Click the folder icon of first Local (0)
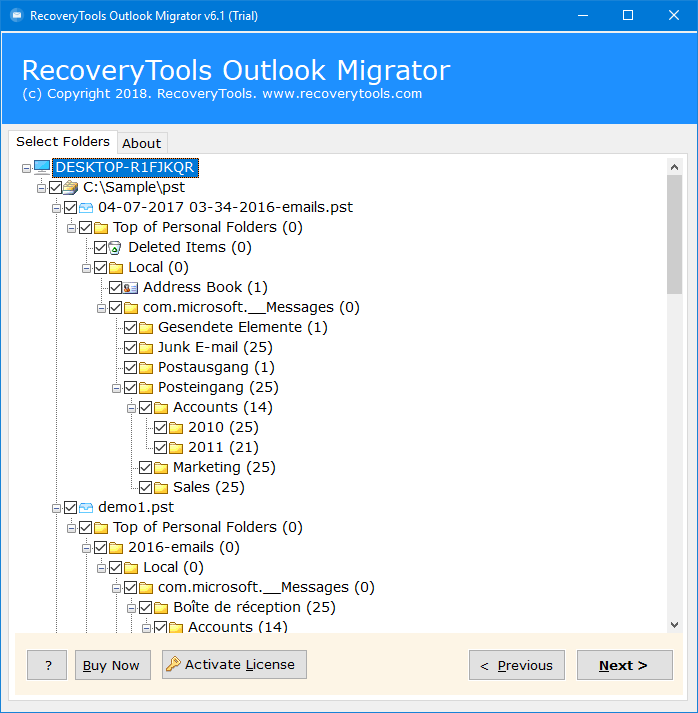698x713 pixels. pyautogui.click(x=115, y=267)
